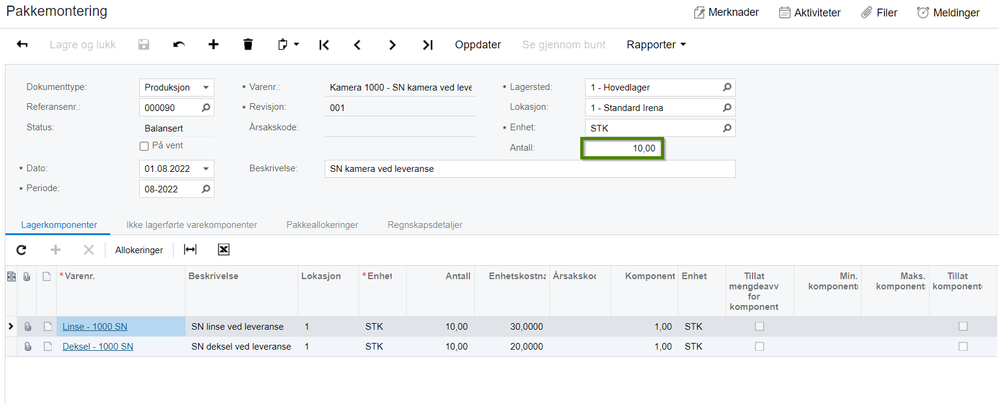Select the Lagerkomponenter tab
Viewport: 999px width, 404px height.
pyautogui.click(x=59, y=225)
